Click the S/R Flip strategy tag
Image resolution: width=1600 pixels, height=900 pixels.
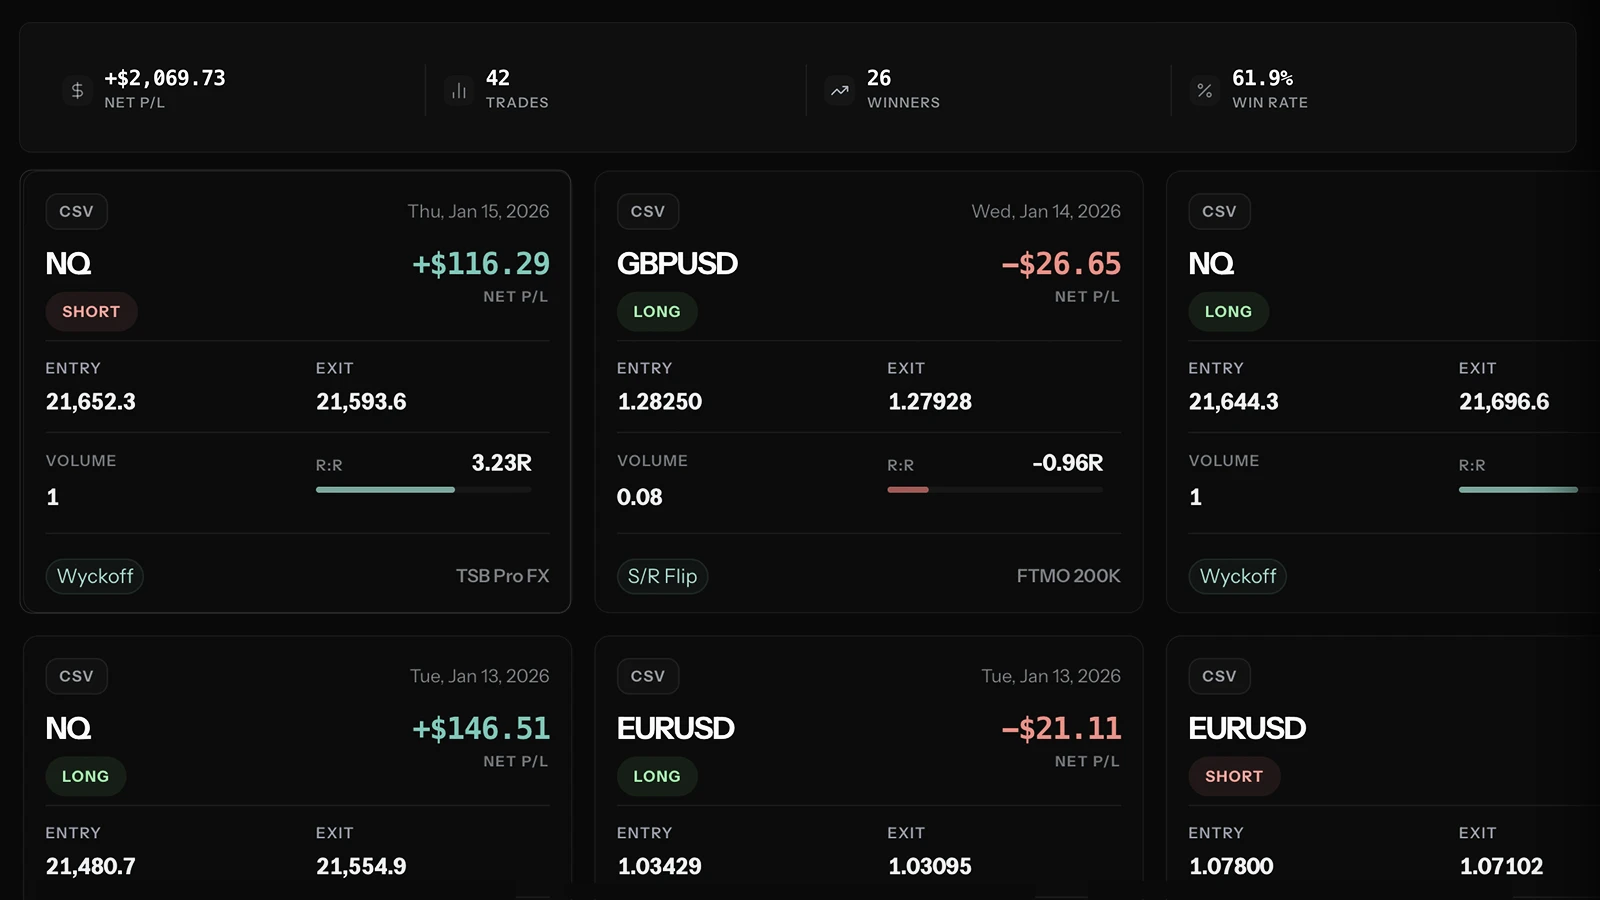(x=662, y=576)
